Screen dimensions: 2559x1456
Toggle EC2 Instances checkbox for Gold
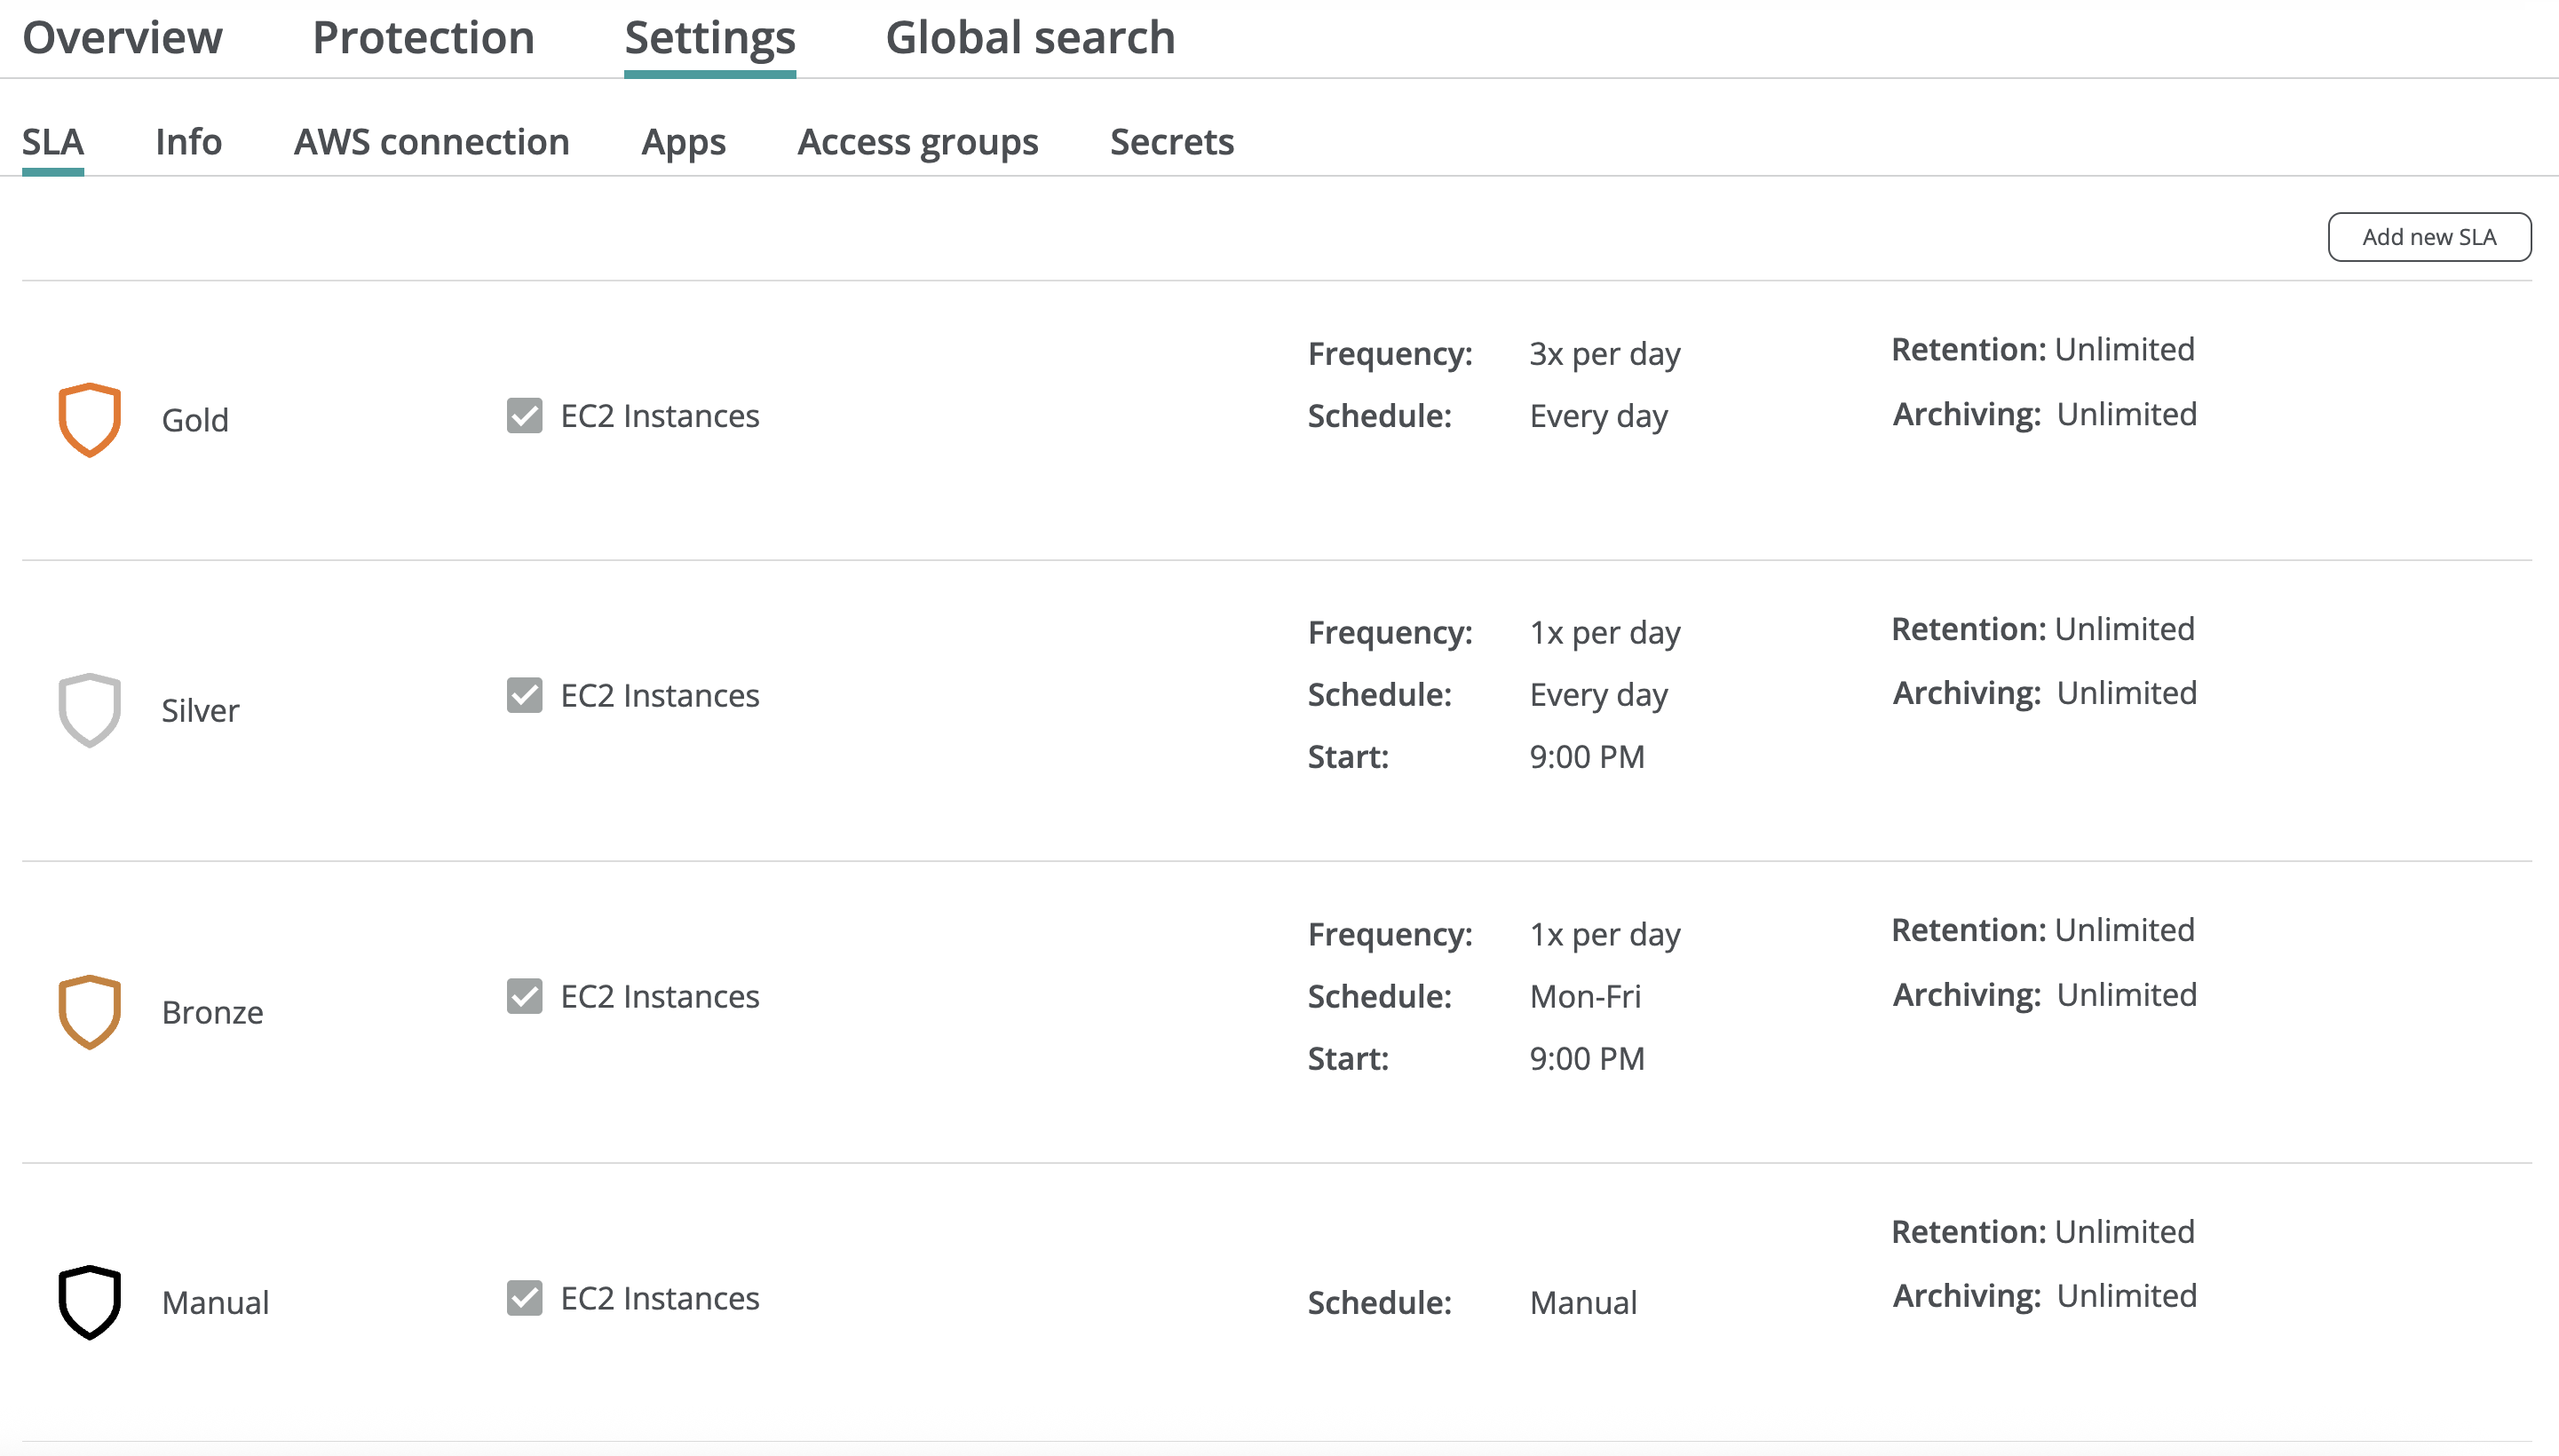(524, 415)
